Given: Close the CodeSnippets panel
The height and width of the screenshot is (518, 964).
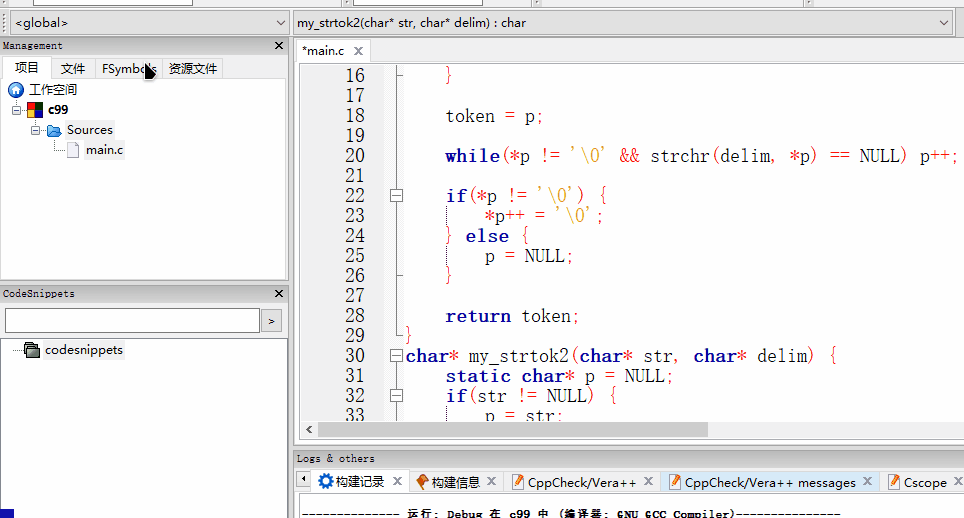Looking at the screenshot, I should [279, 294].
